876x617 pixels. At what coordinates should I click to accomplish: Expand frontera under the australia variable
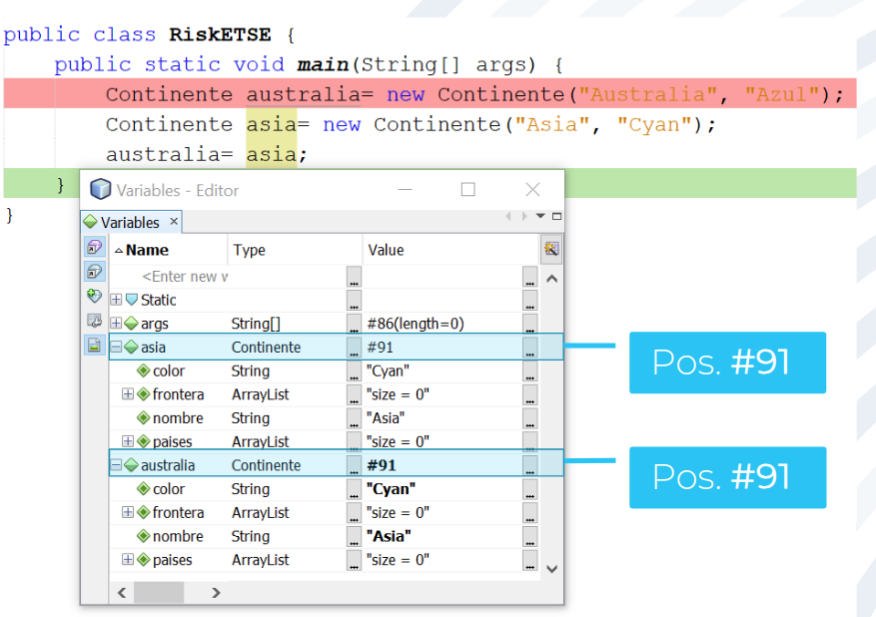click(128, 513)
